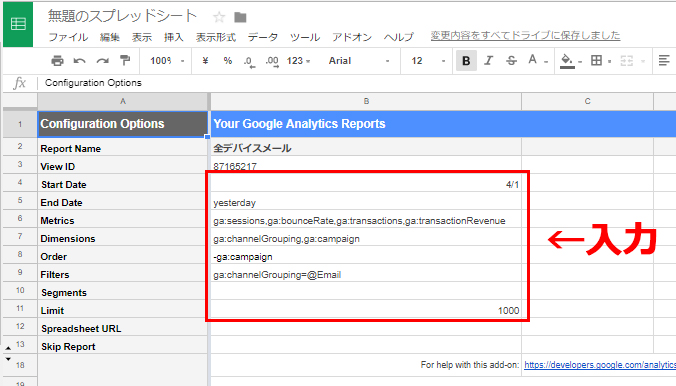Image resolution: width=676 pixels, height=386 pixels.
Task: Open horizontal align options
Action: tap(664, 61)
